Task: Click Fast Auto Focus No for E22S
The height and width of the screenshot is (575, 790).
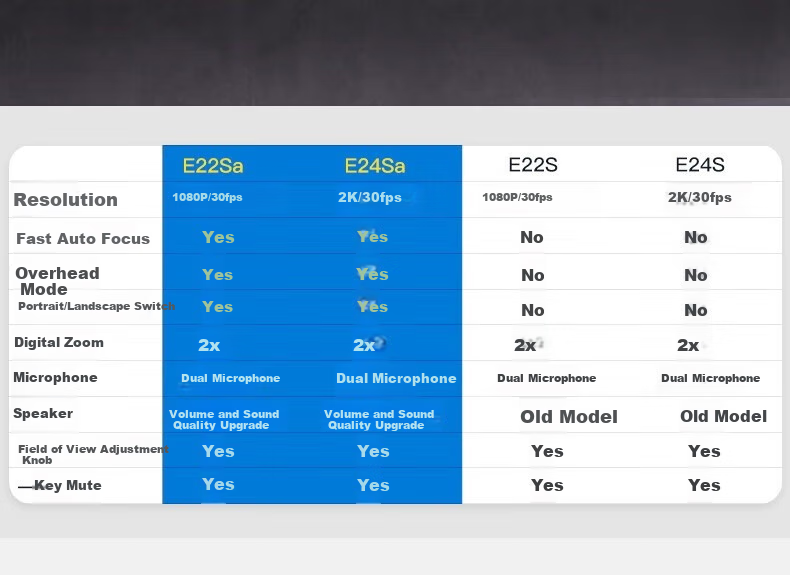Action: coord(532,237)
